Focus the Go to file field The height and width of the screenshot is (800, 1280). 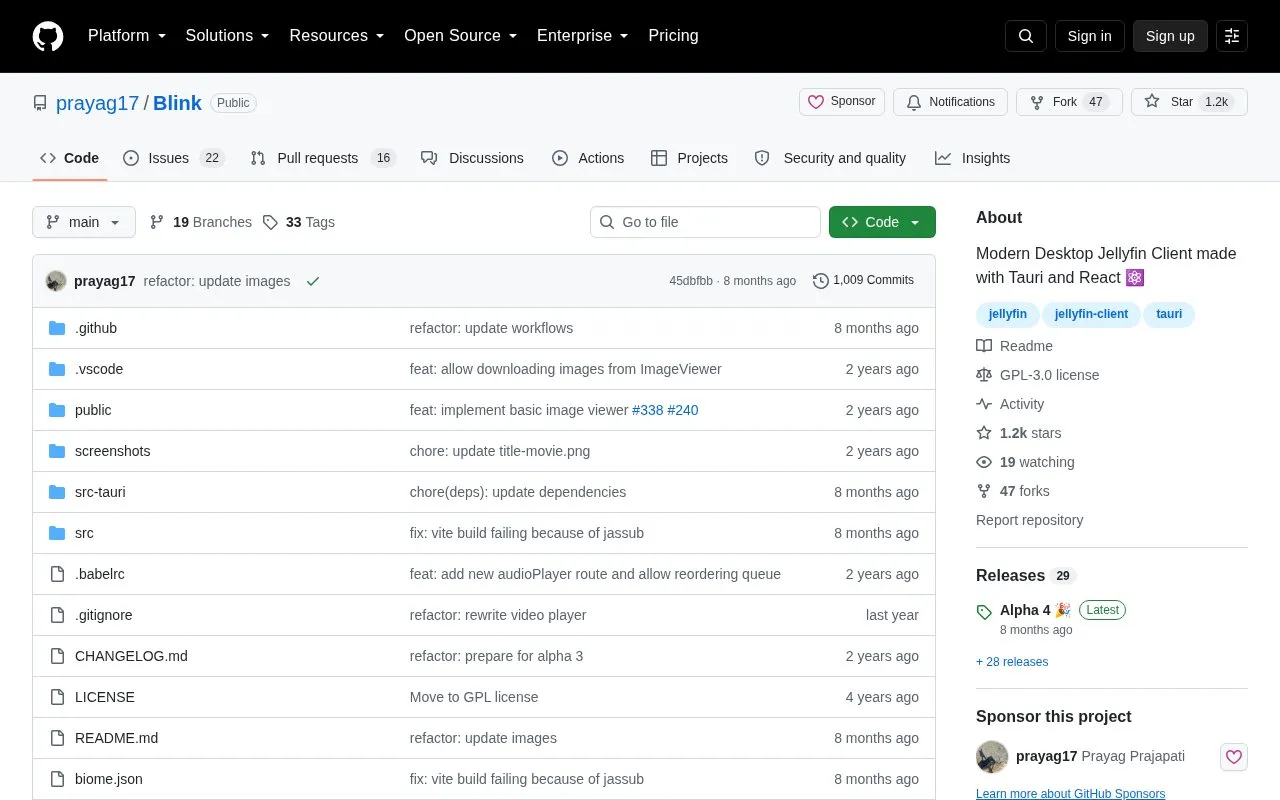click(705, 222)
